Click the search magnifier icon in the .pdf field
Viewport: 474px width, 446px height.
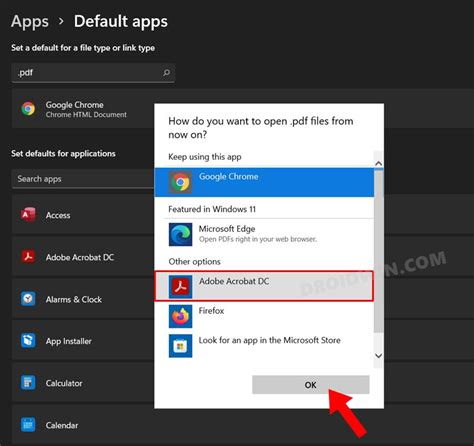(x=166, y=72)
